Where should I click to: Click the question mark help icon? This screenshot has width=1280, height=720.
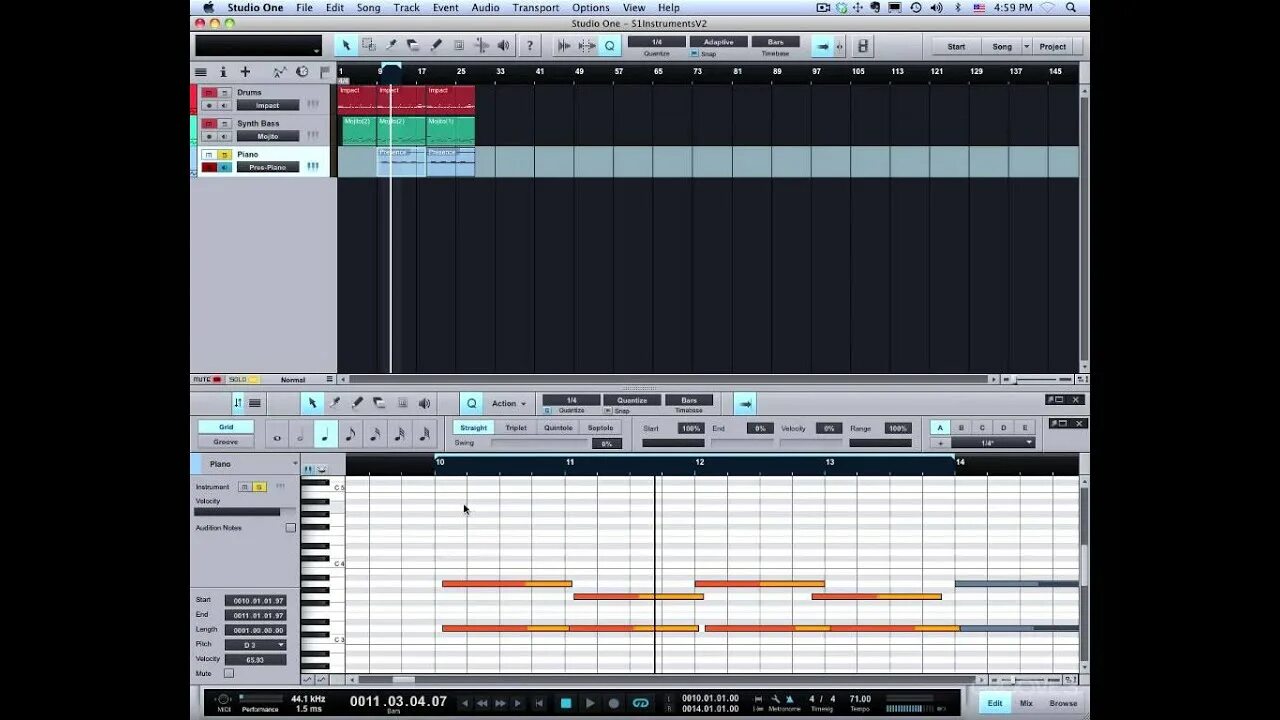tap(530, 46)
